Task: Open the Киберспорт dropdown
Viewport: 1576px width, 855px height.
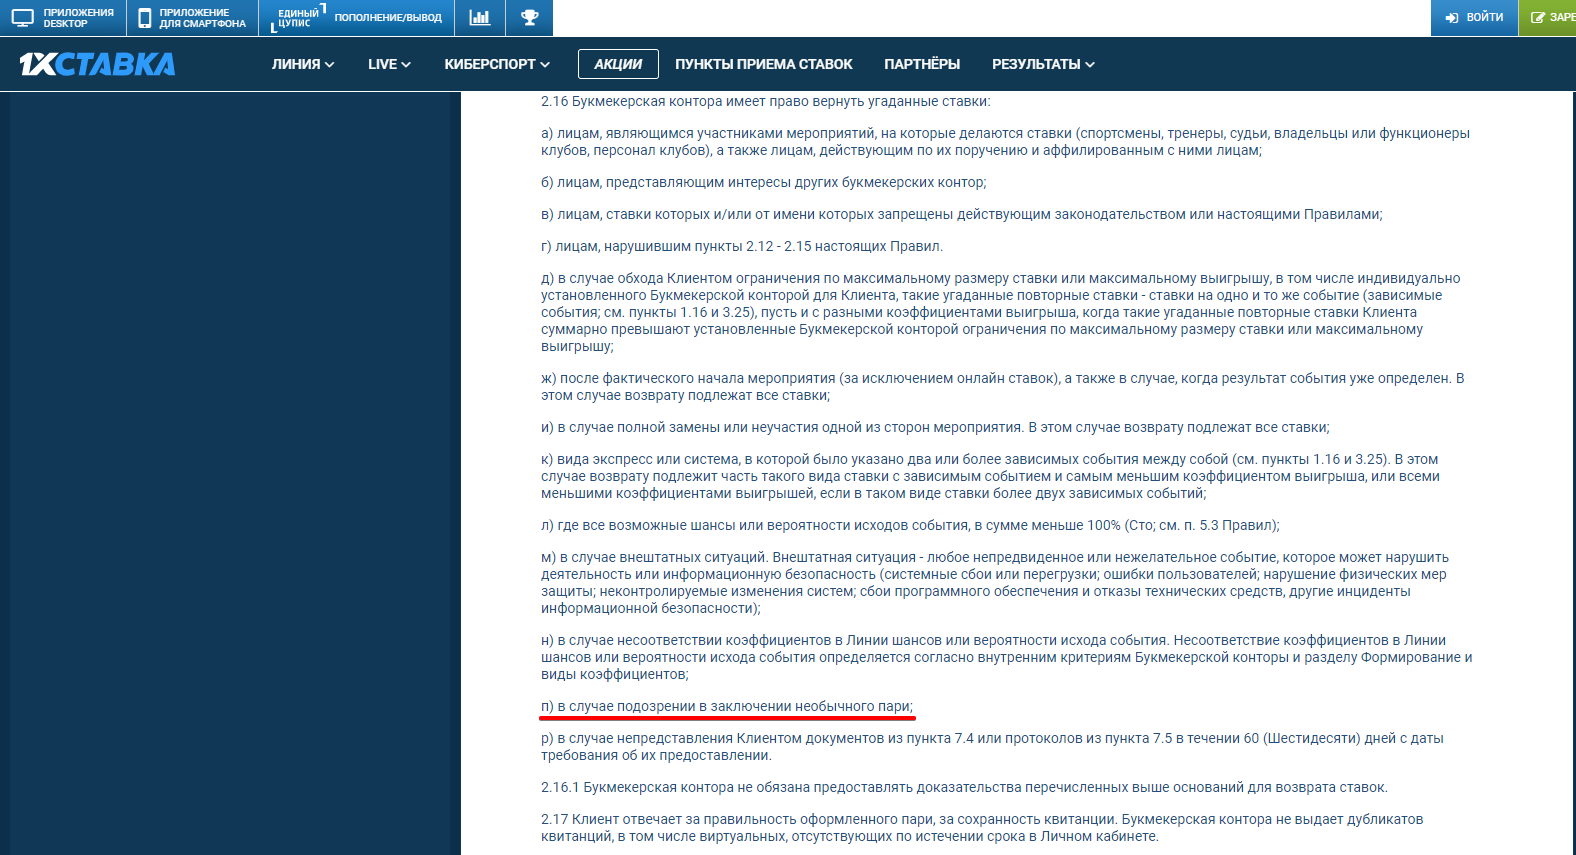Action: click(497, 64)
